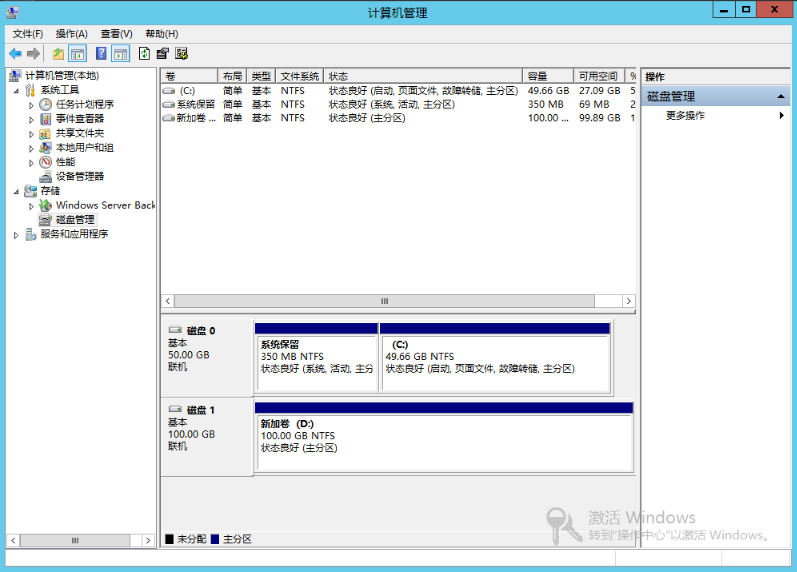
Task: Open the properties toolbar icon
Action: click(163, 53)
